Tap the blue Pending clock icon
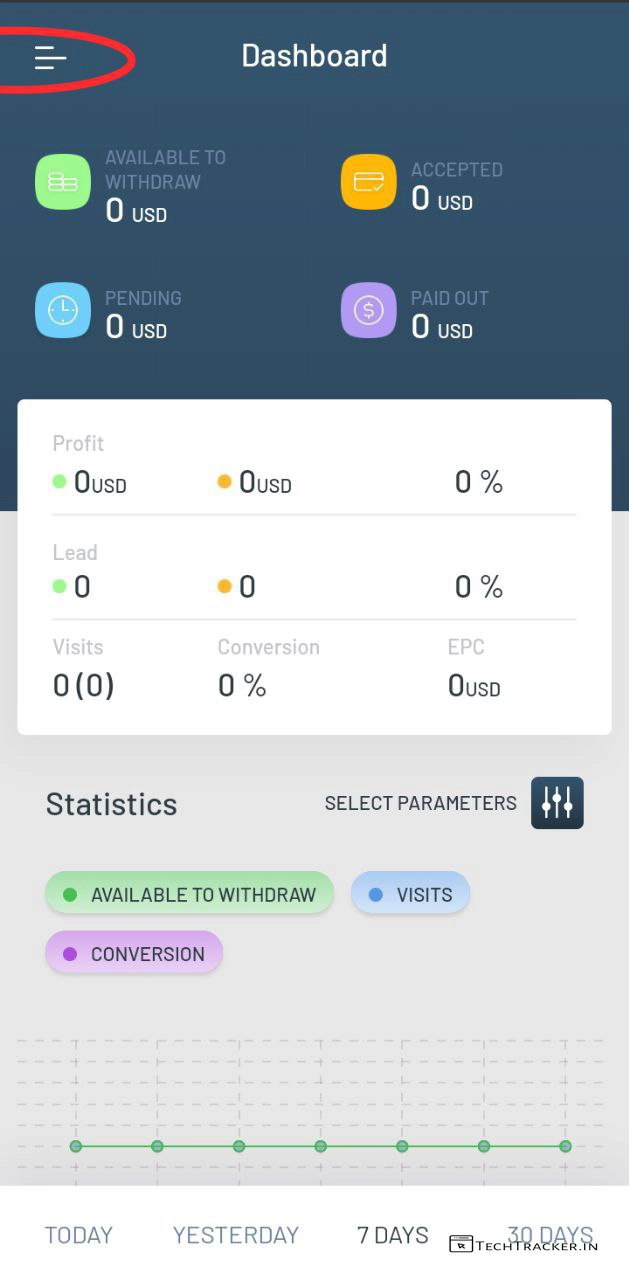629x1280 pixels. click(x=63, y=310)
